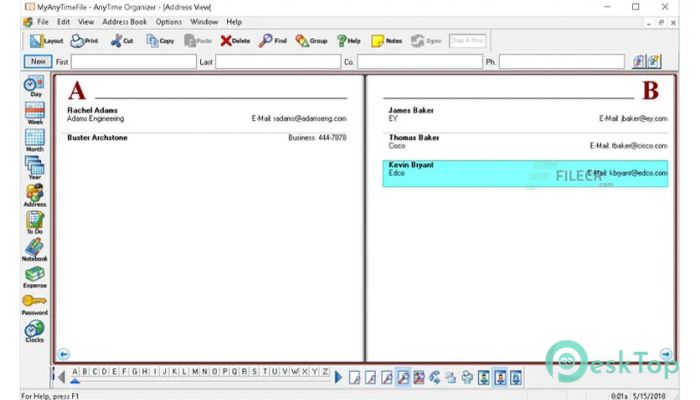Open the Password keeper in the sidebar

pos(35,304)
